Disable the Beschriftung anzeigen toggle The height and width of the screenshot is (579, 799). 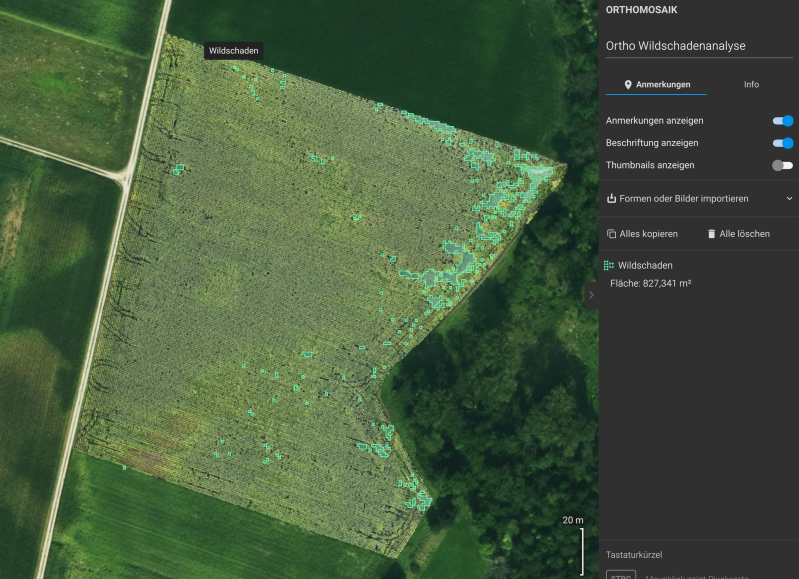pos(783,143)
